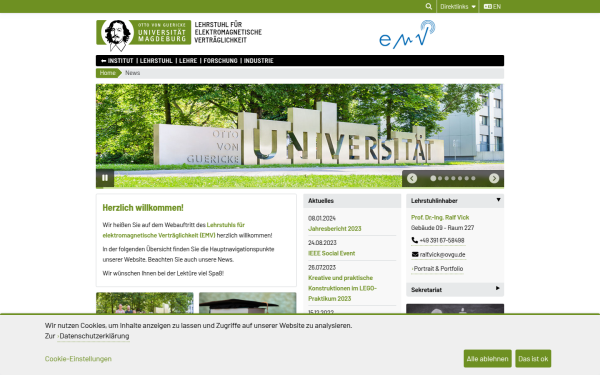Click the Home breadcrumb
The image size is (600, 375).
point(108,73)
